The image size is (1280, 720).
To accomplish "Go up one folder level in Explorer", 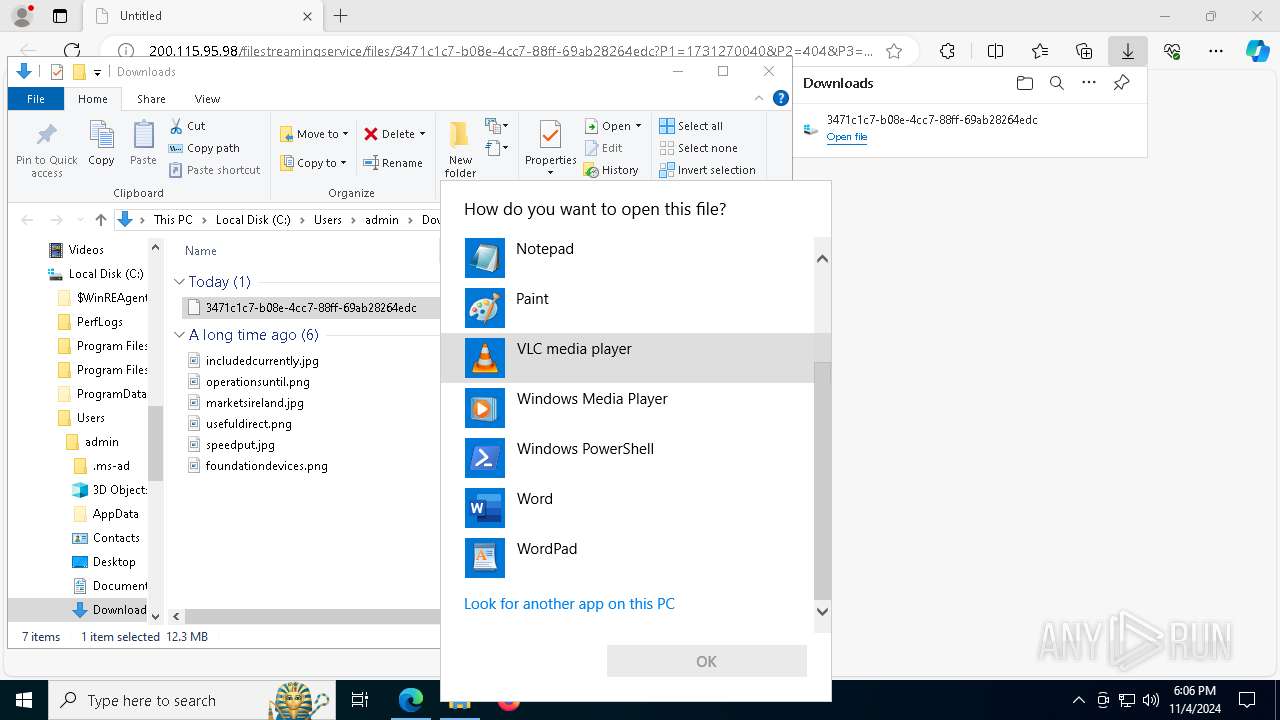I will click(100, 220).
